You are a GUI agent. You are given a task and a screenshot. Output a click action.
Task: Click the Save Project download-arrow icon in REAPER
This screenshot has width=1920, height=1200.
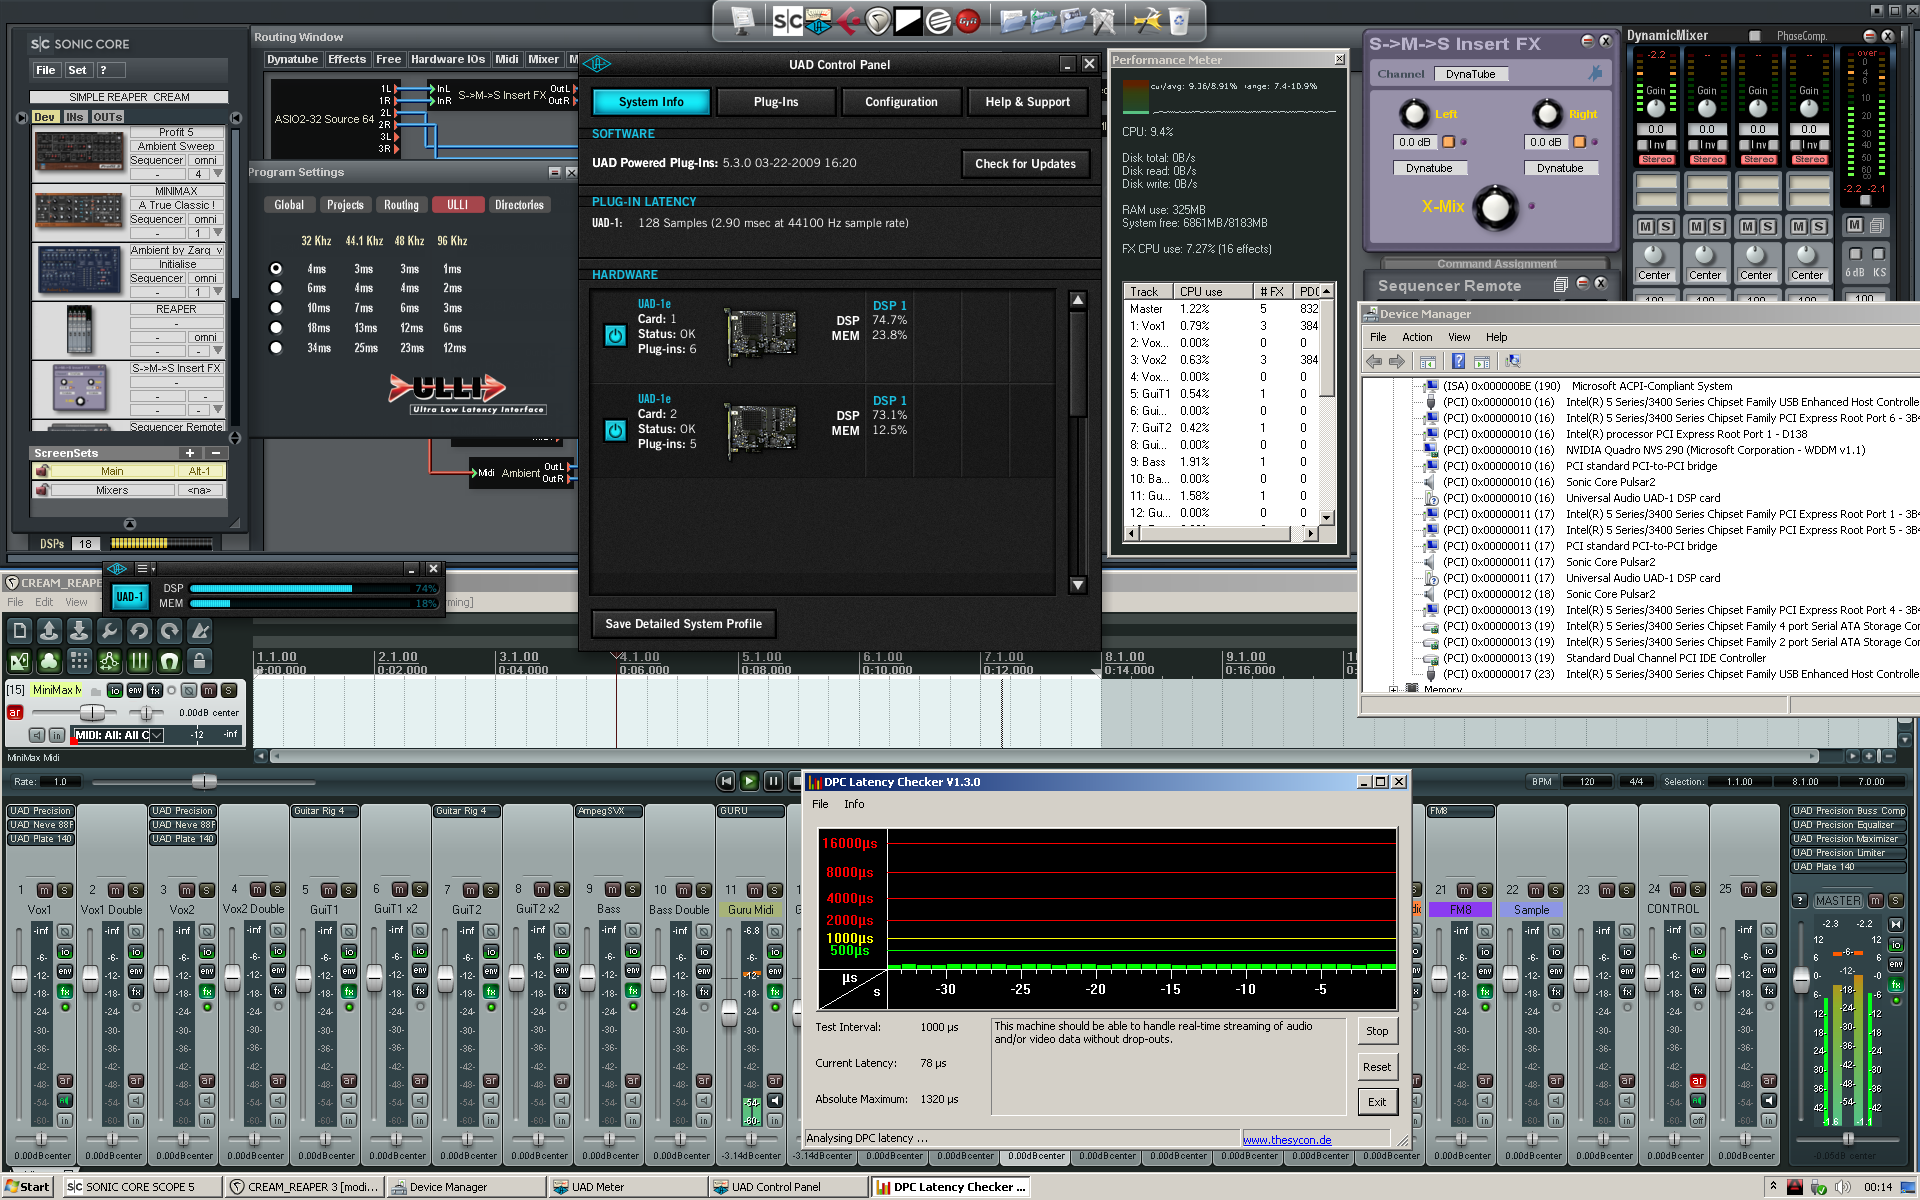pyautogui.click(x=79, y=630)
